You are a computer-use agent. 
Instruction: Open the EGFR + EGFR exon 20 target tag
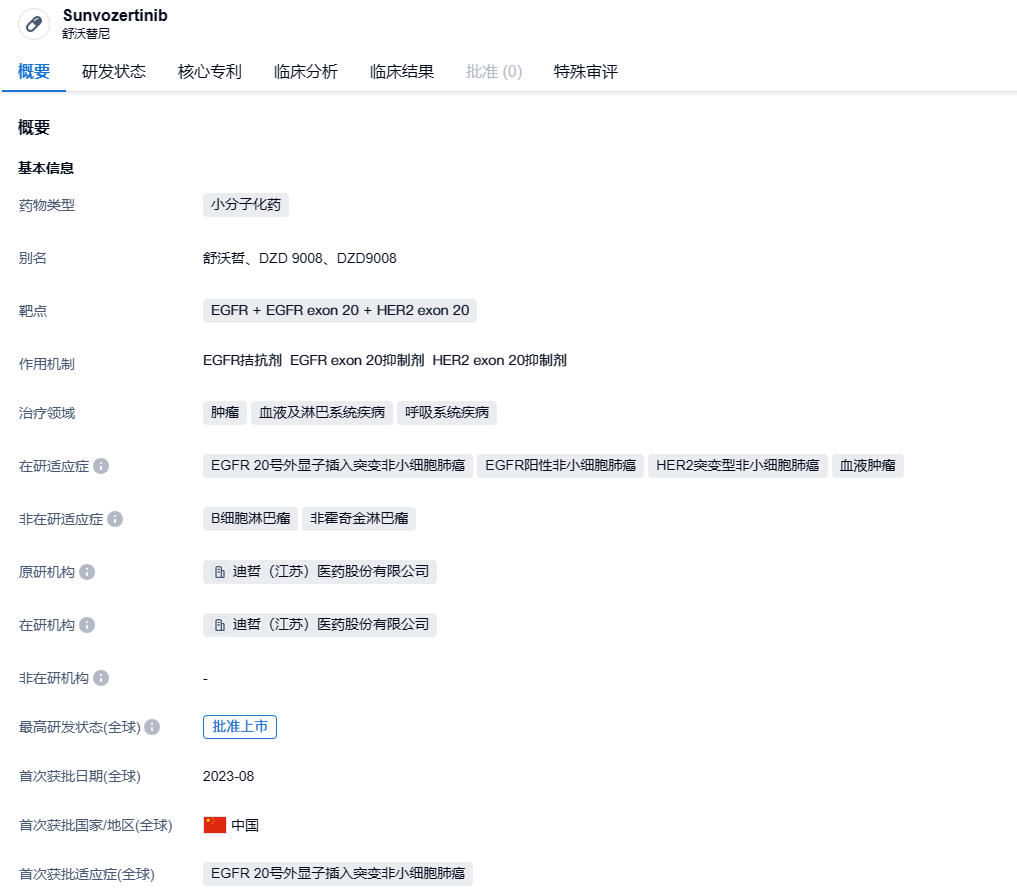pos(340,311)
